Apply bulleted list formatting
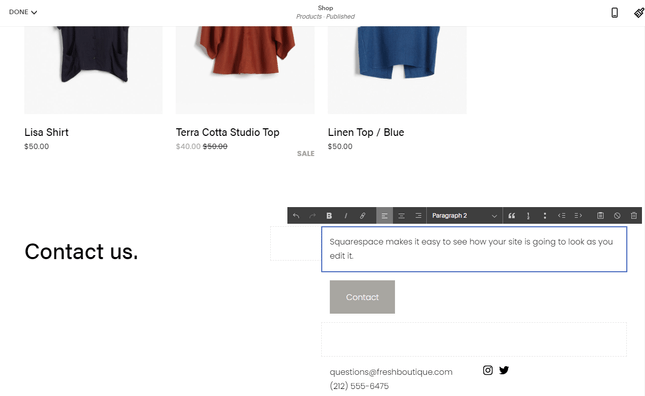Image resolution: width=645 pixels, height=396 pixels. 545,215
